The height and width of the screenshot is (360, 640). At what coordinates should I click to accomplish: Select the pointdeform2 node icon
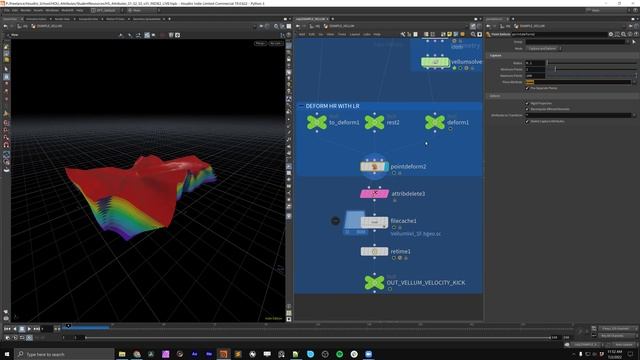click(374, 167)
